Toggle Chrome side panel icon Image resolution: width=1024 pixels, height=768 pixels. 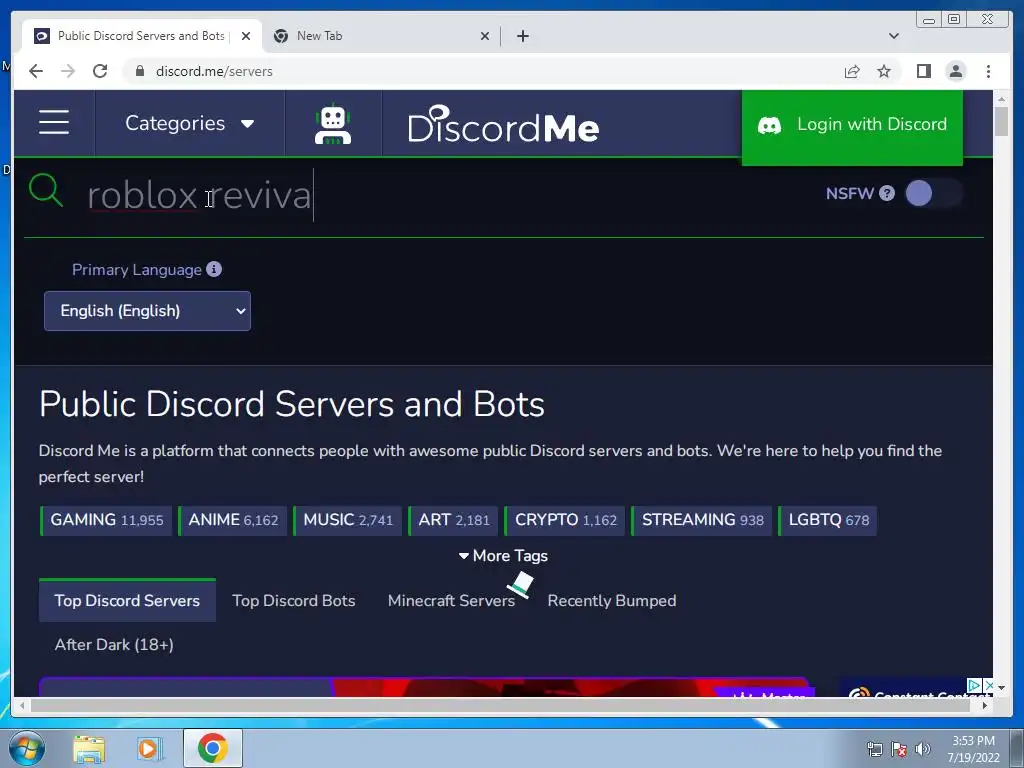(x=923, y=71)
